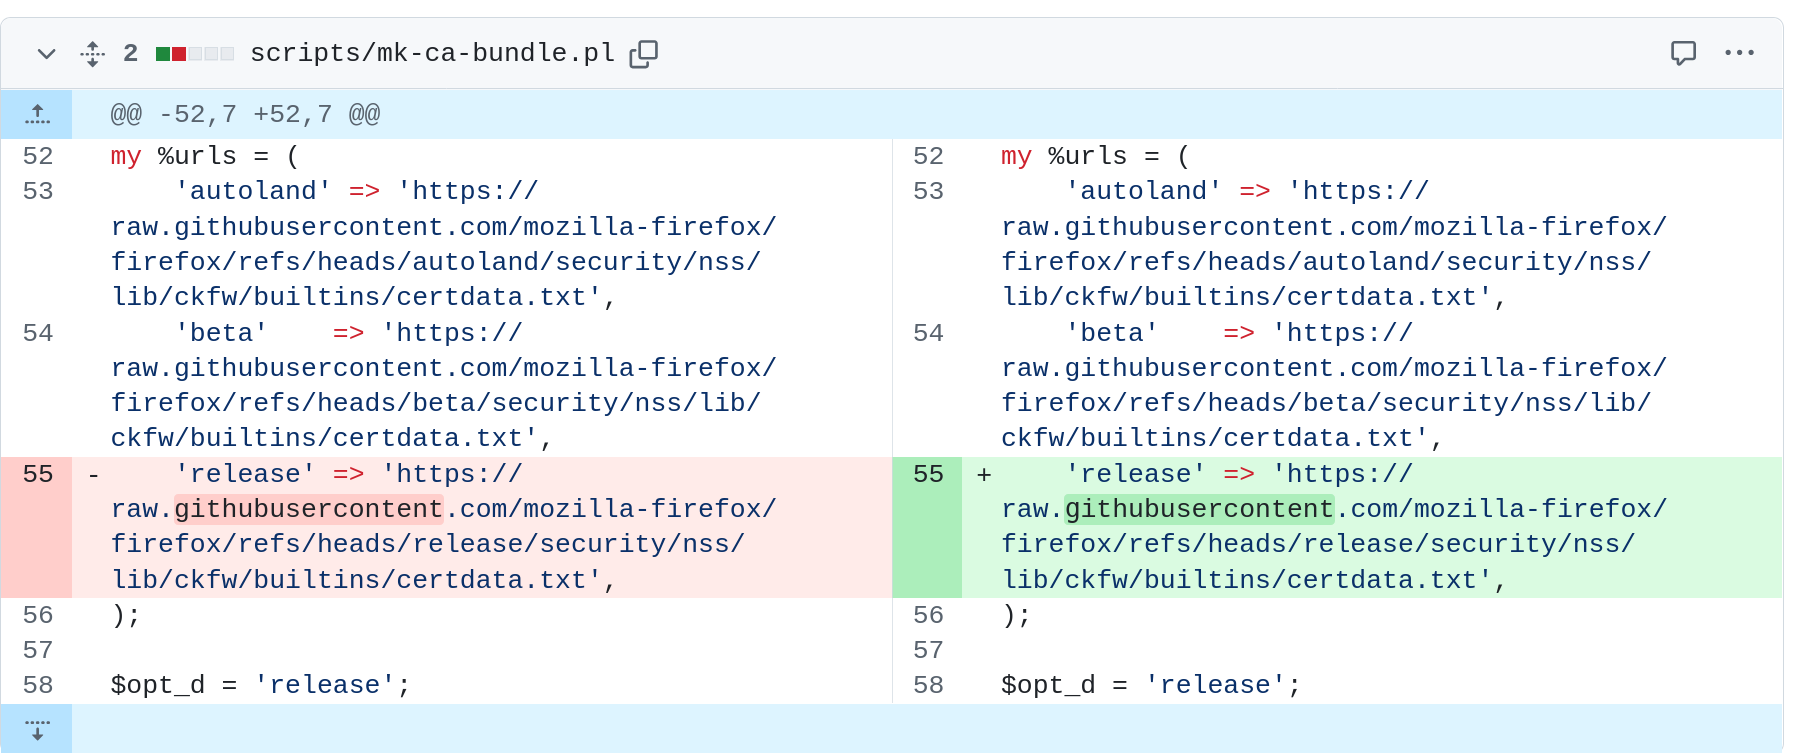The width and height of the screenshot is (1796, 753).
Task: Open the file comment icon
Action: tap(1683, 53)
